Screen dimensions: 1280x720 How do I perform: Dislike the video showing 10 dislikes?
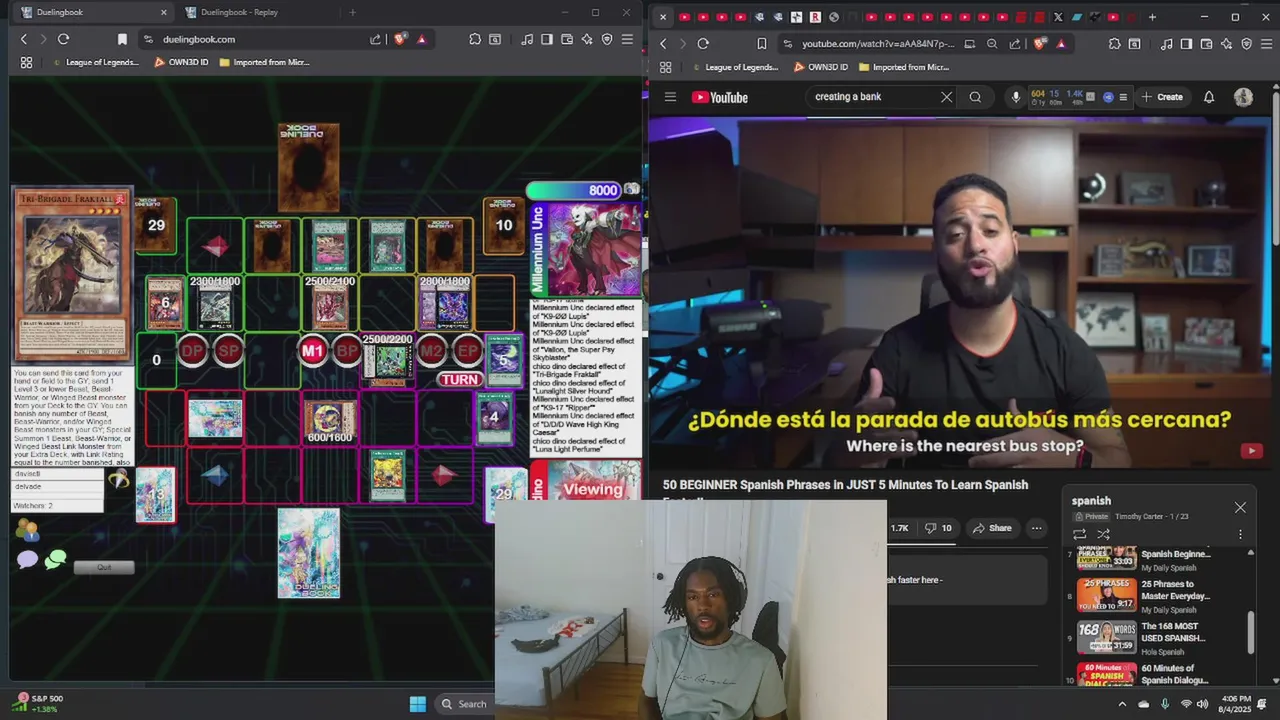click(937, 528)
